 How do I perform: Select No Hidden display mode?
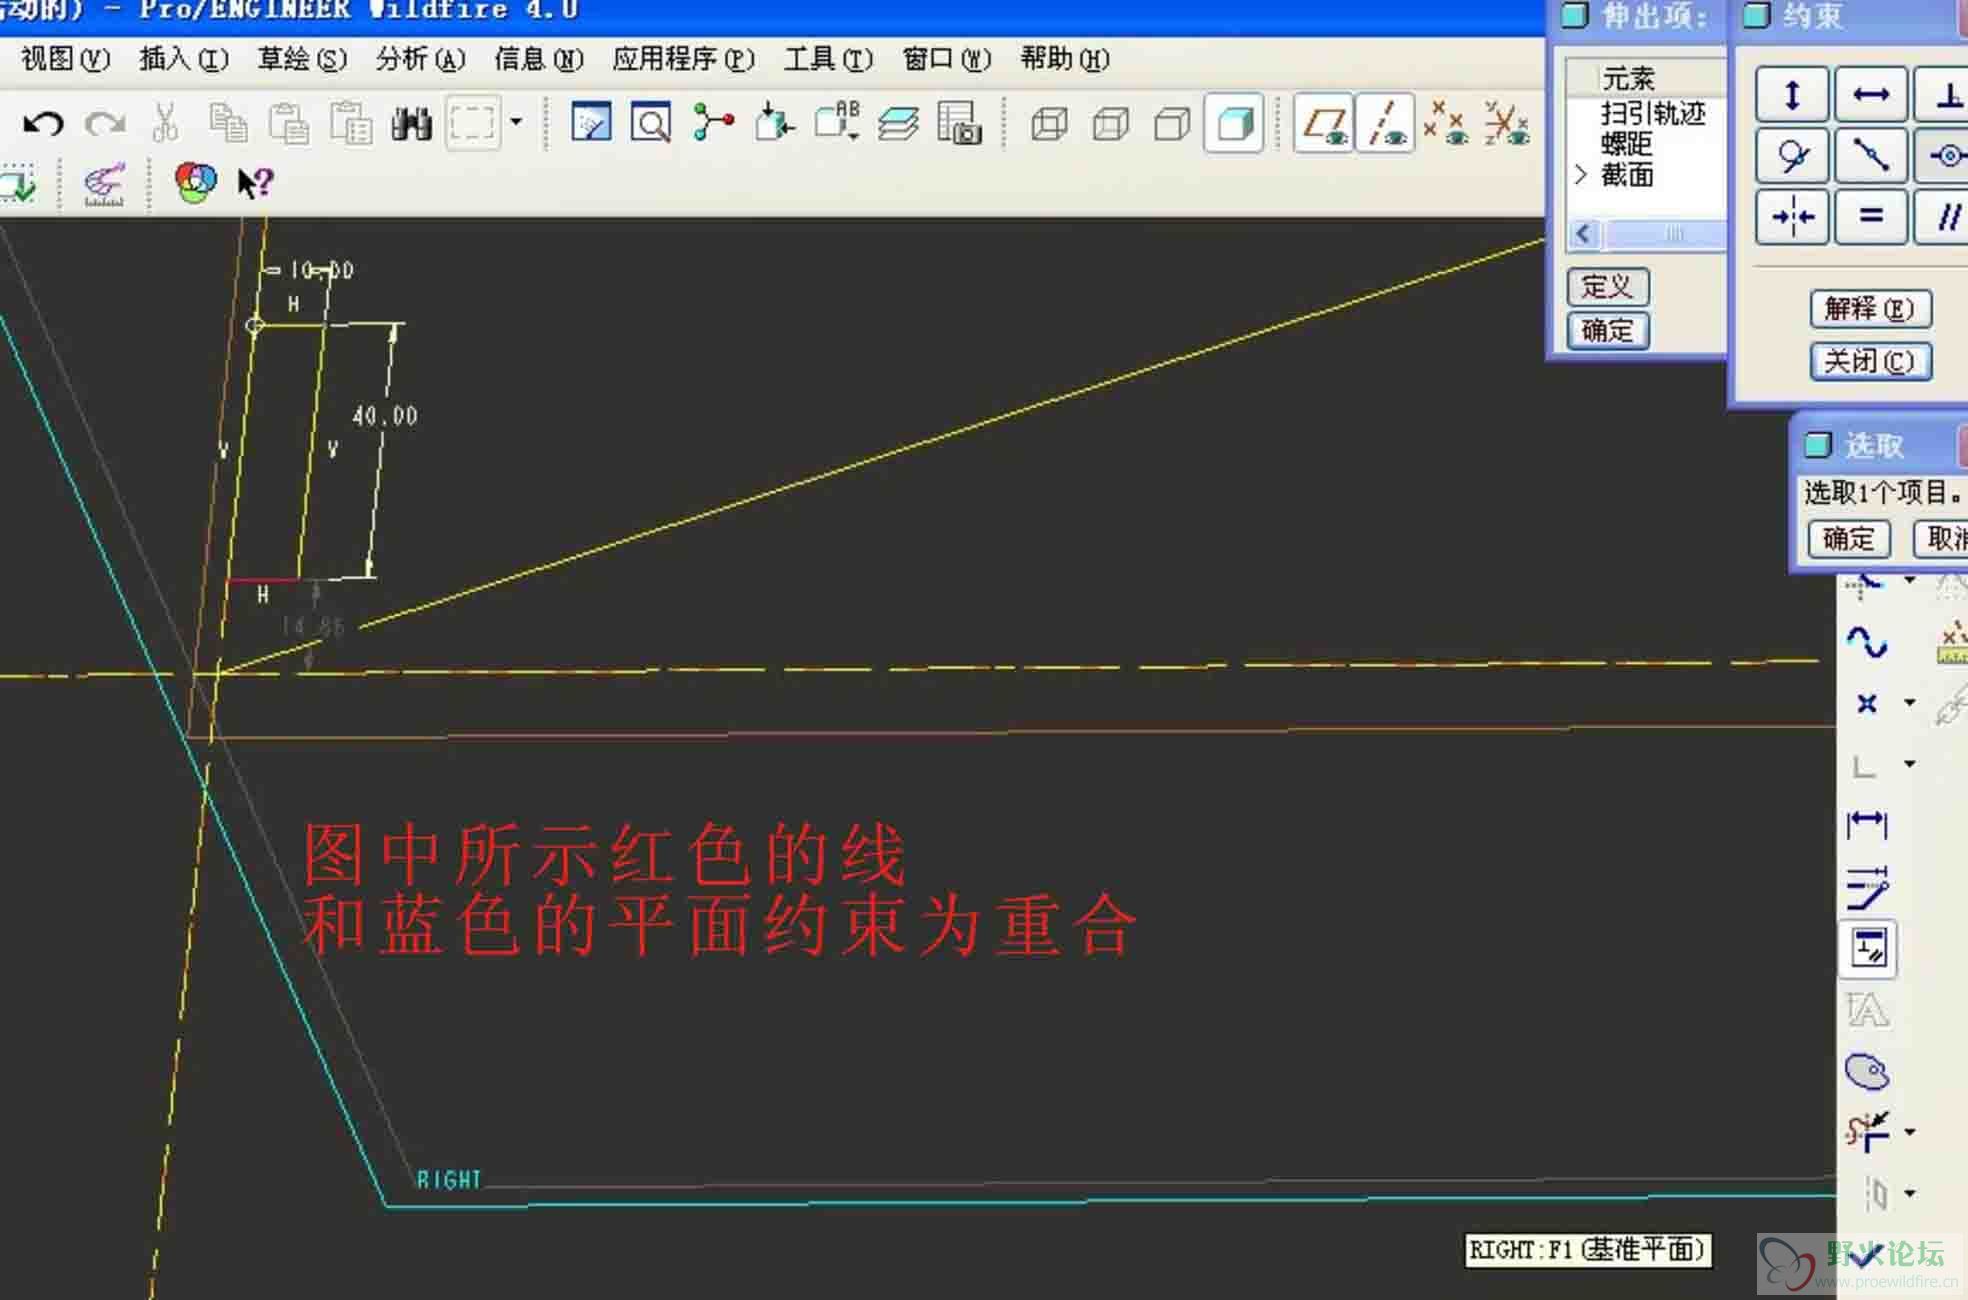[1172, 124]
